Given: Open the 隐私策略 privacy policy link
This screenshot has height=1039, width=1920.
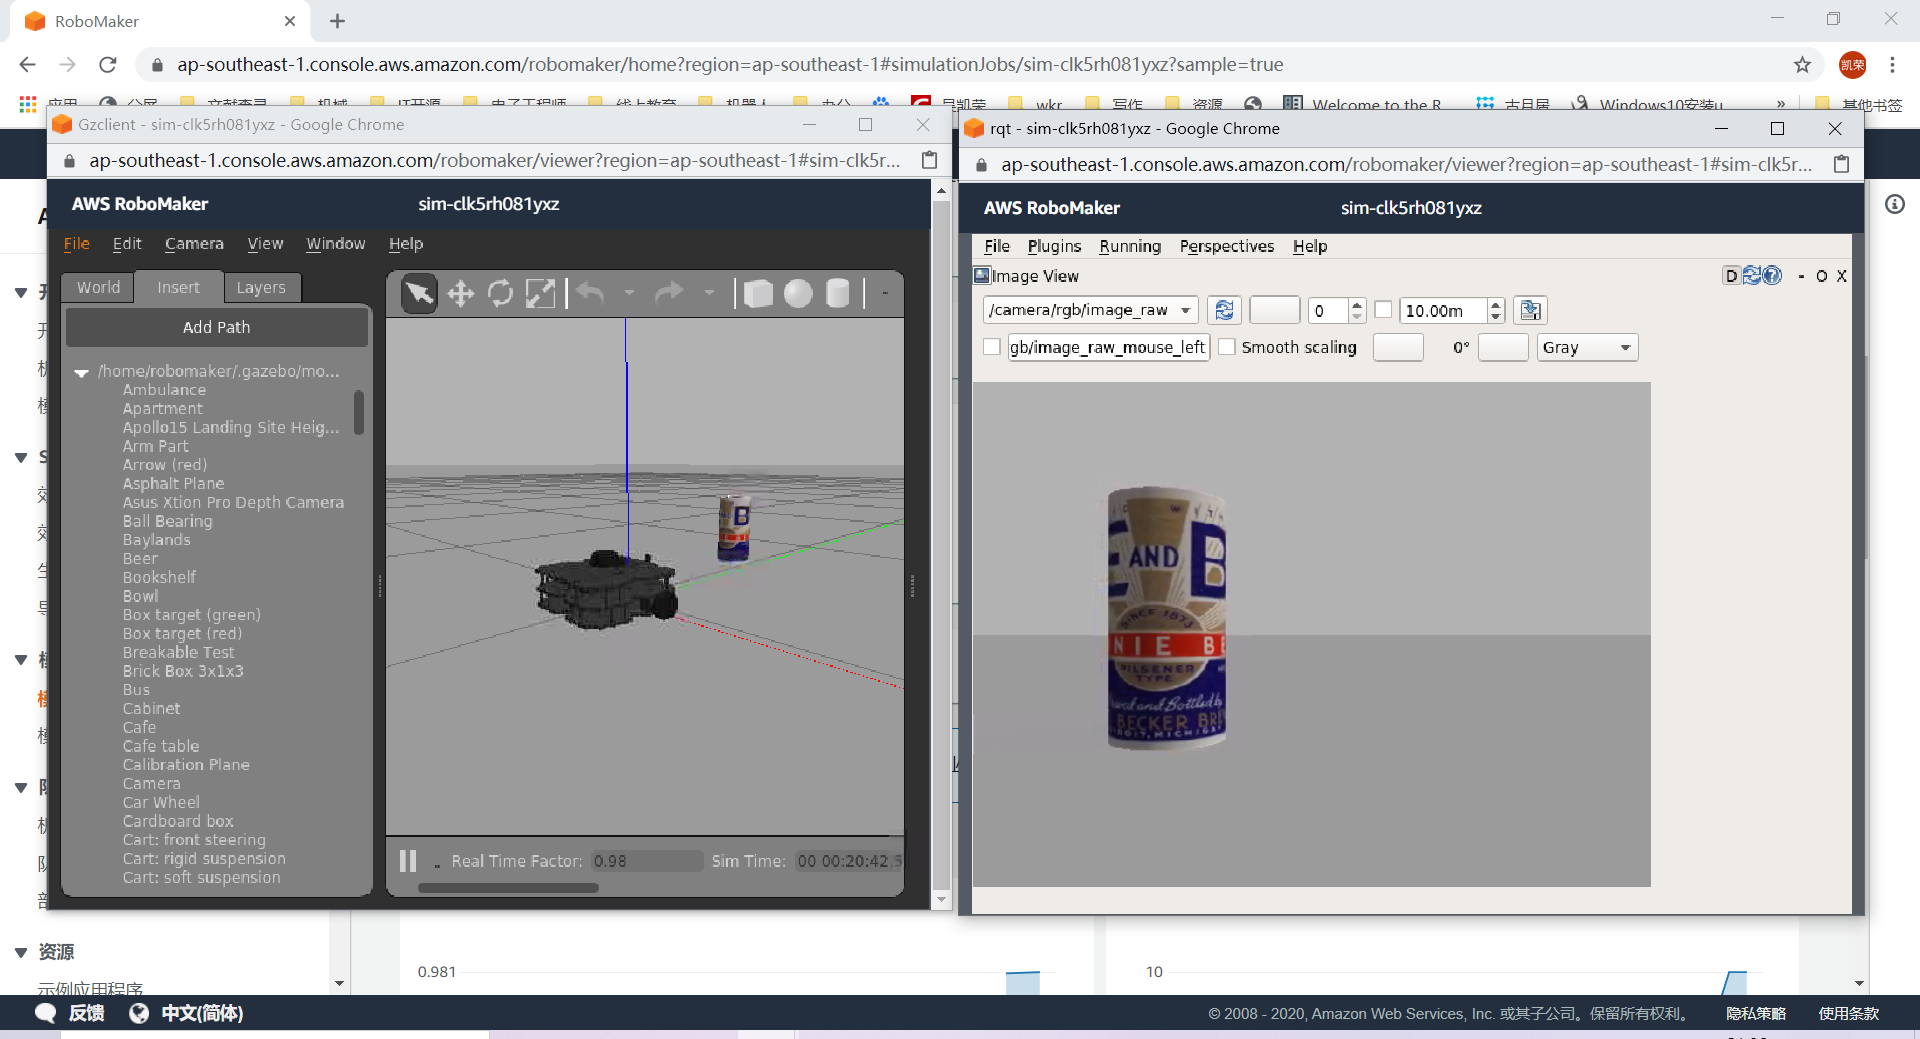Looking at the screenshot, I should [1756, 1013].
